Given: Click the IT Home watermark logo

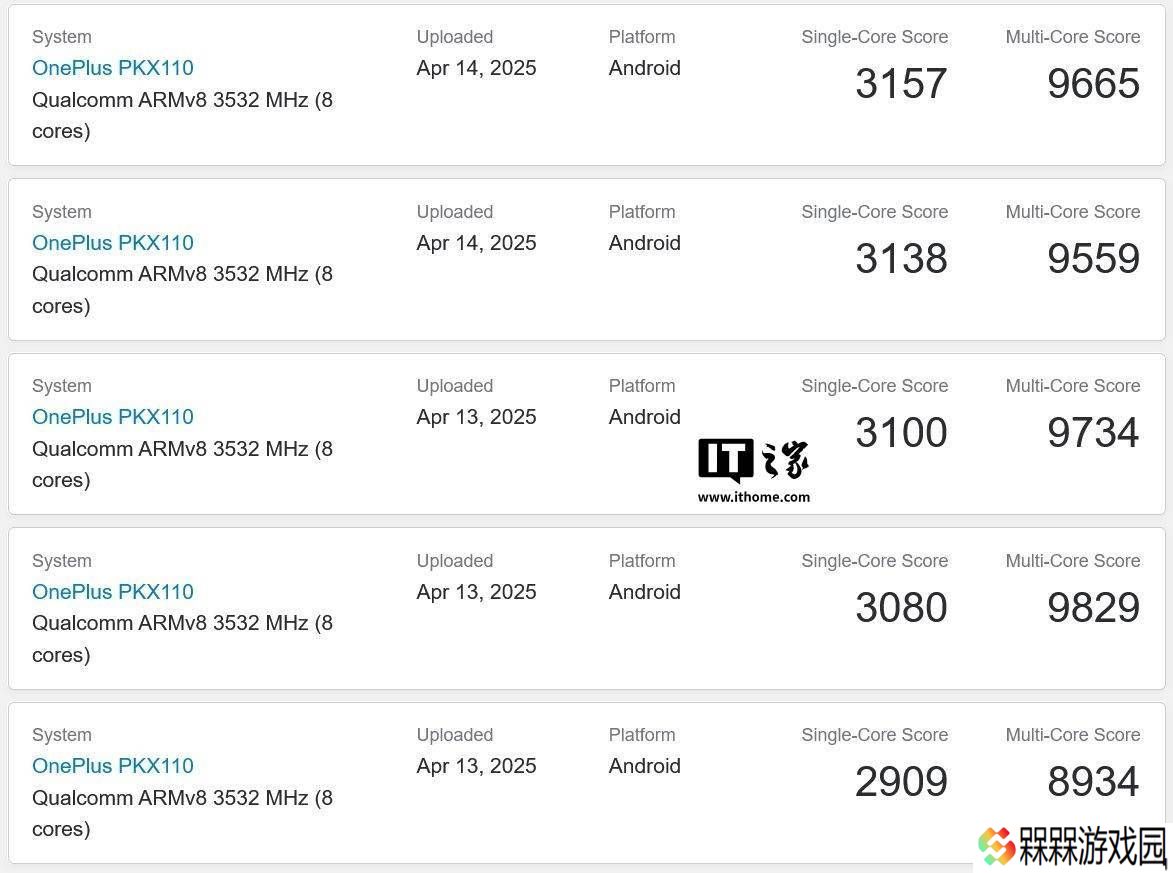Looking at the screenshot, I should pos(753,460).
